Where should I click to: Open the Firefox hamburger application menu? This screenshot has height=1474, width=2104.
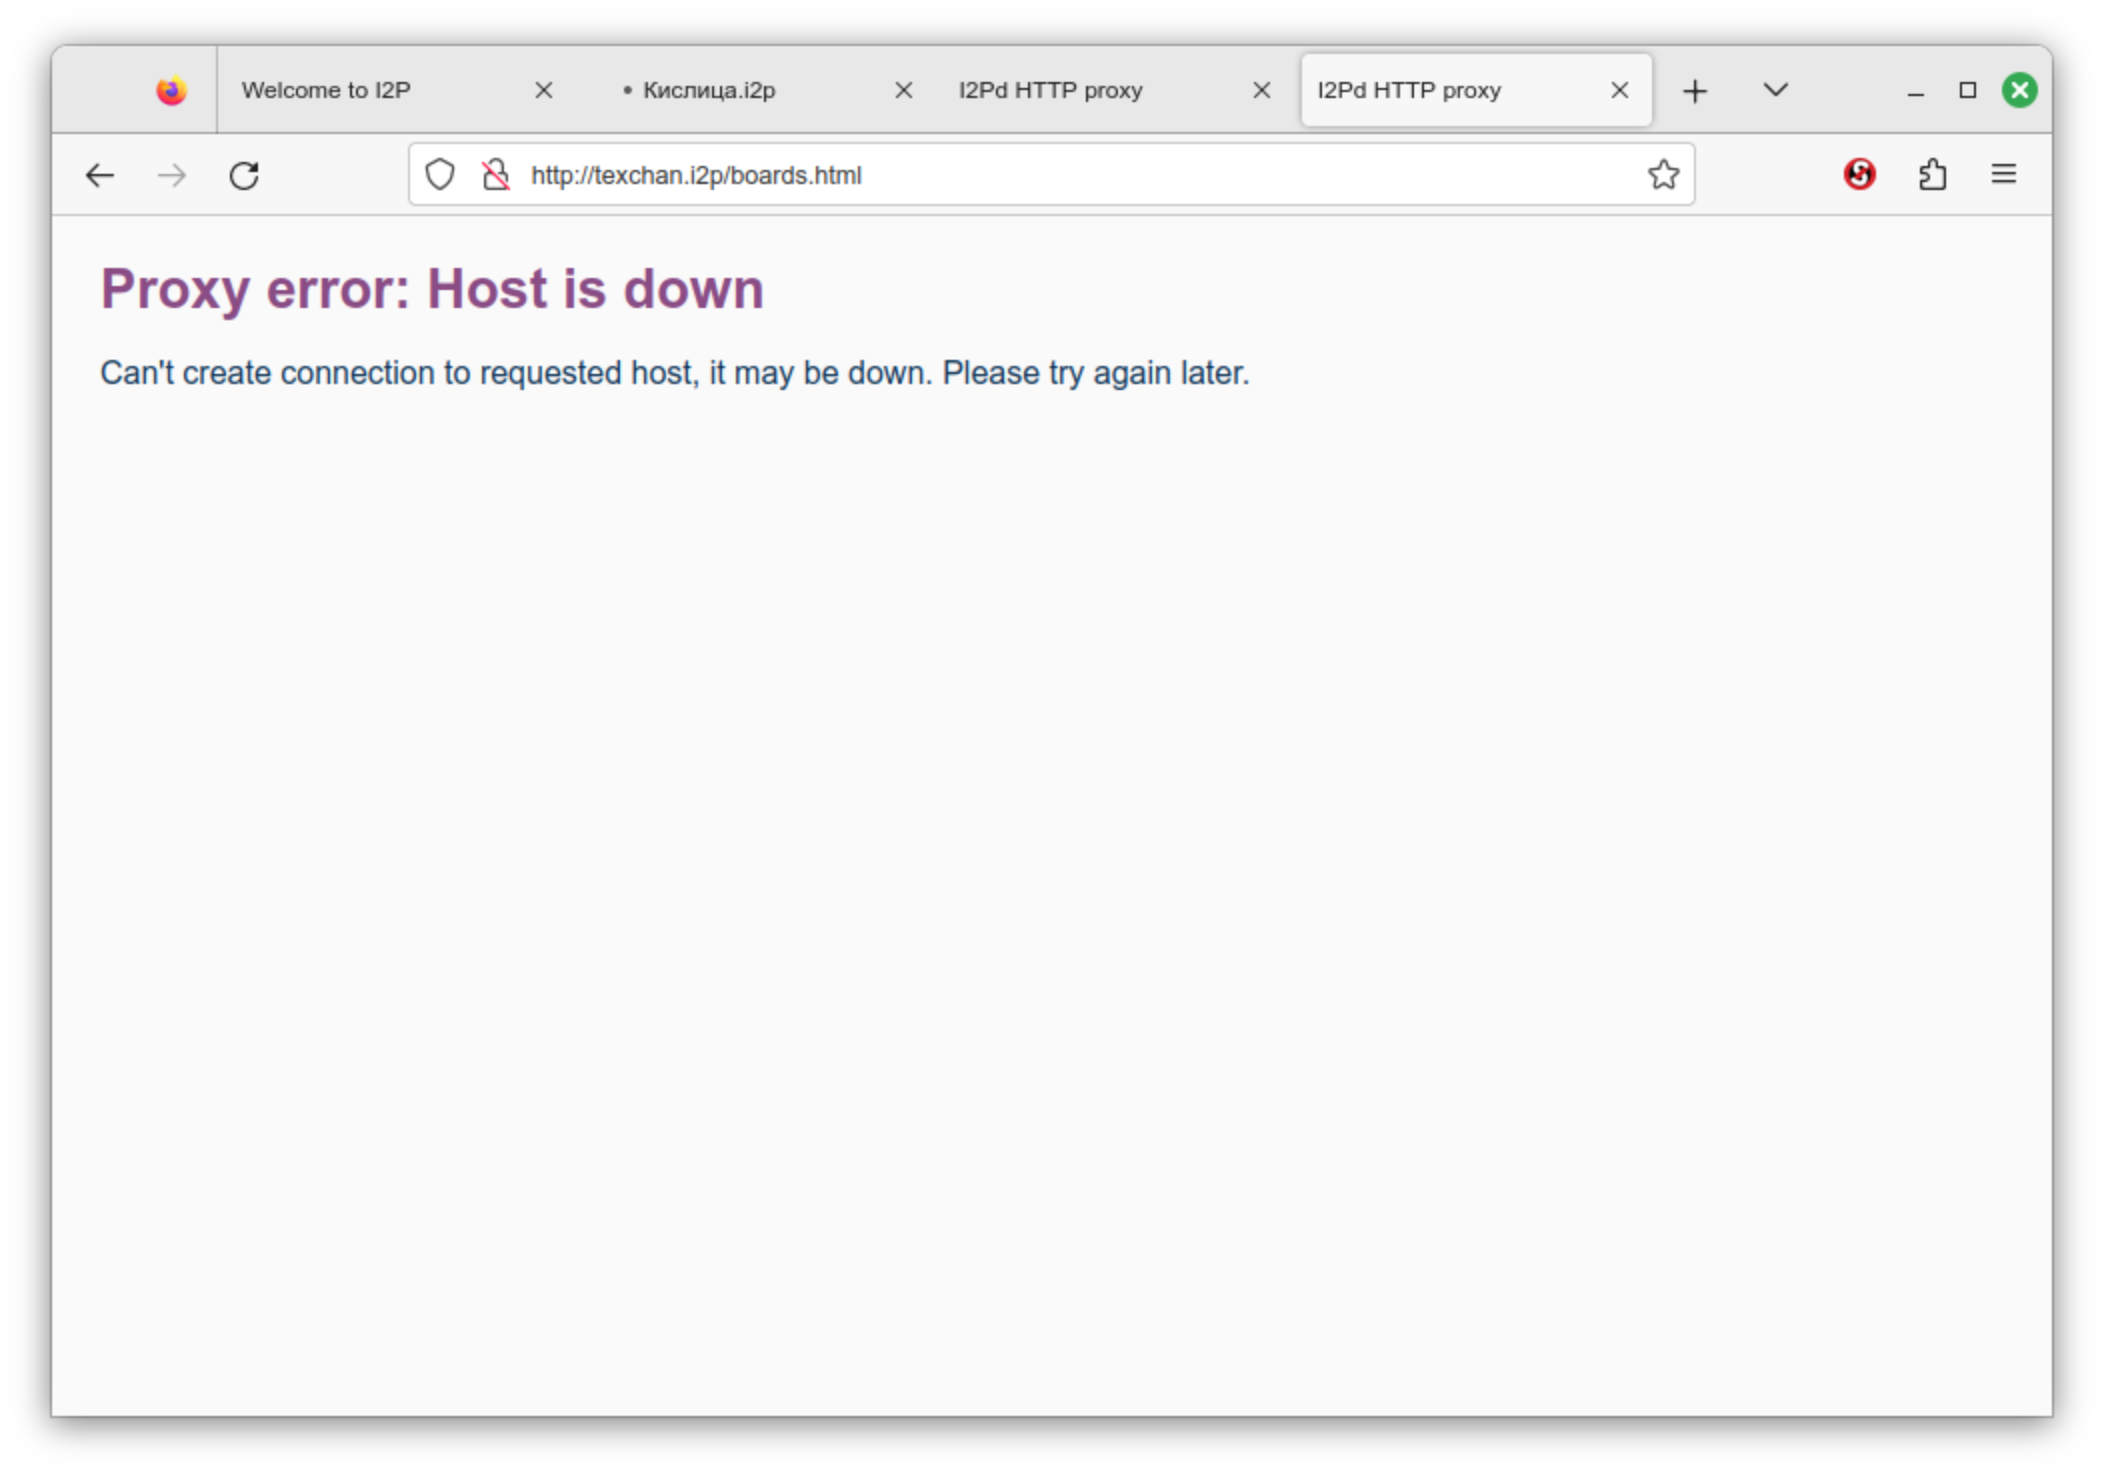click(x=2004, y=175)
